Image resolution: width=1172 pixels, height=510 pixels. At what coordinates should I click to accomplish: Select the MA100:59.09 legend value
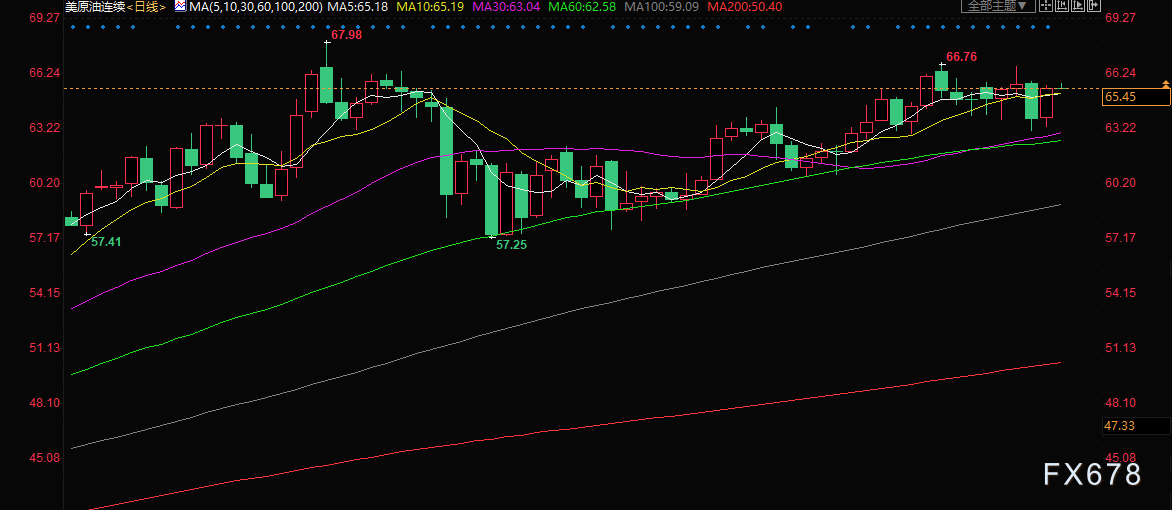tap(662, 7)
